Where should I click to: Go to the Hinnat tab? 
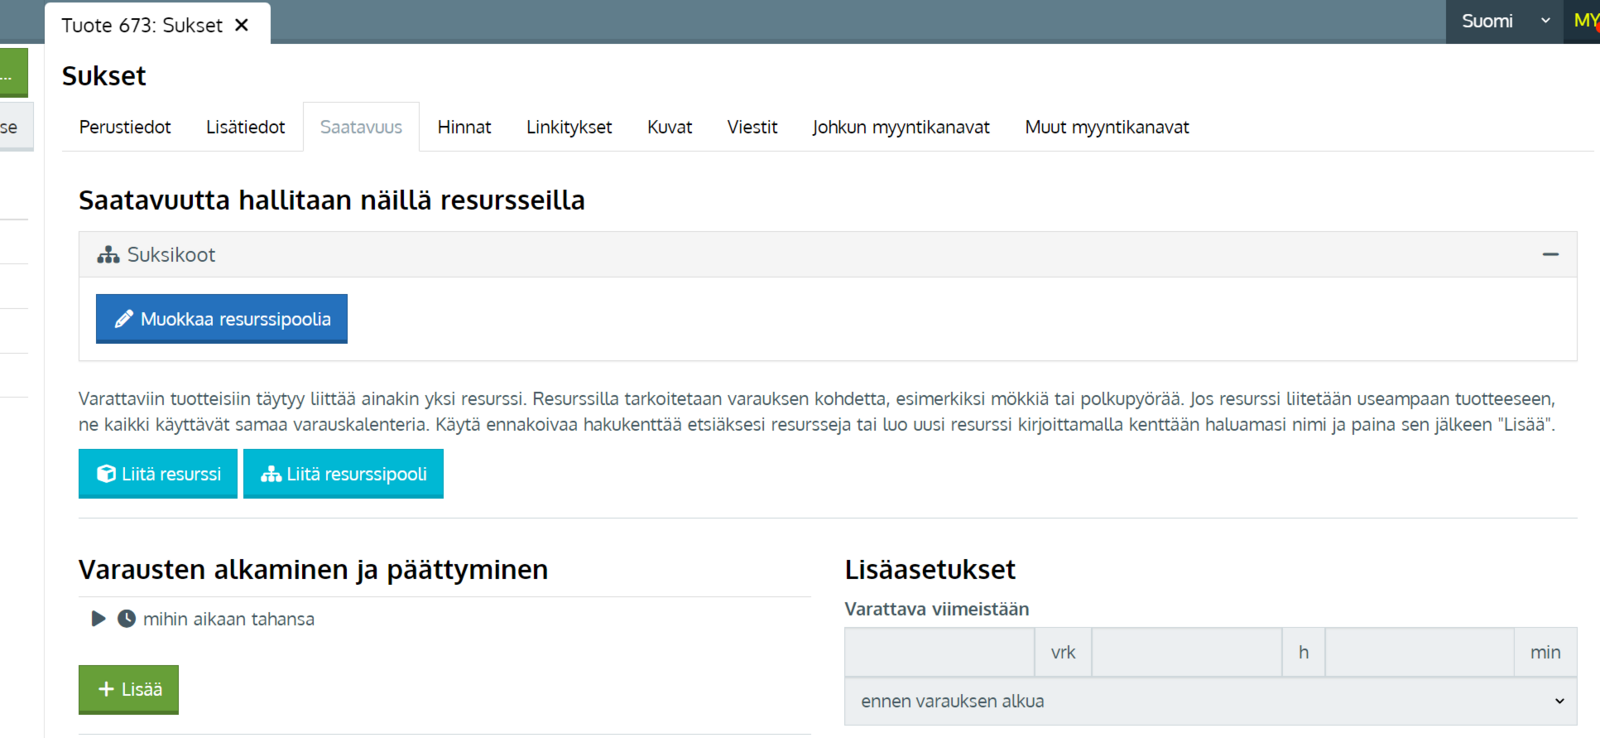pyautogui.click(x=464, y=127)
